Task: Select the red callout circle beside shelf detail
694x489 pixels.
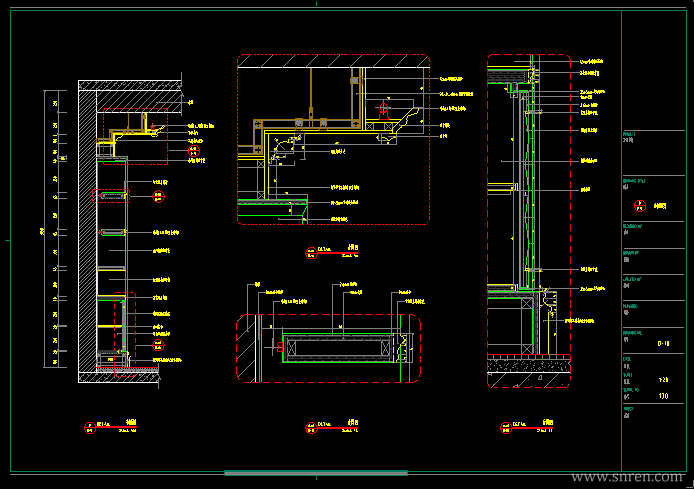Action: (158, 196)
